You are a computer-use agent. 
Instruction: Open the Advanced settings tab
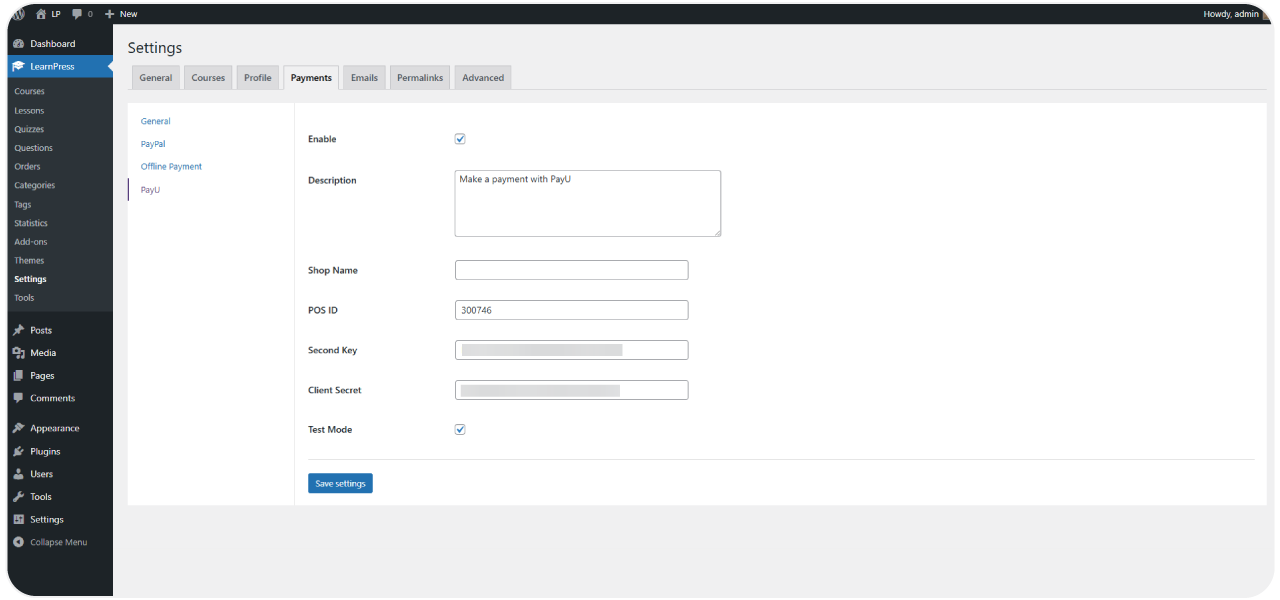coord(483,78)
